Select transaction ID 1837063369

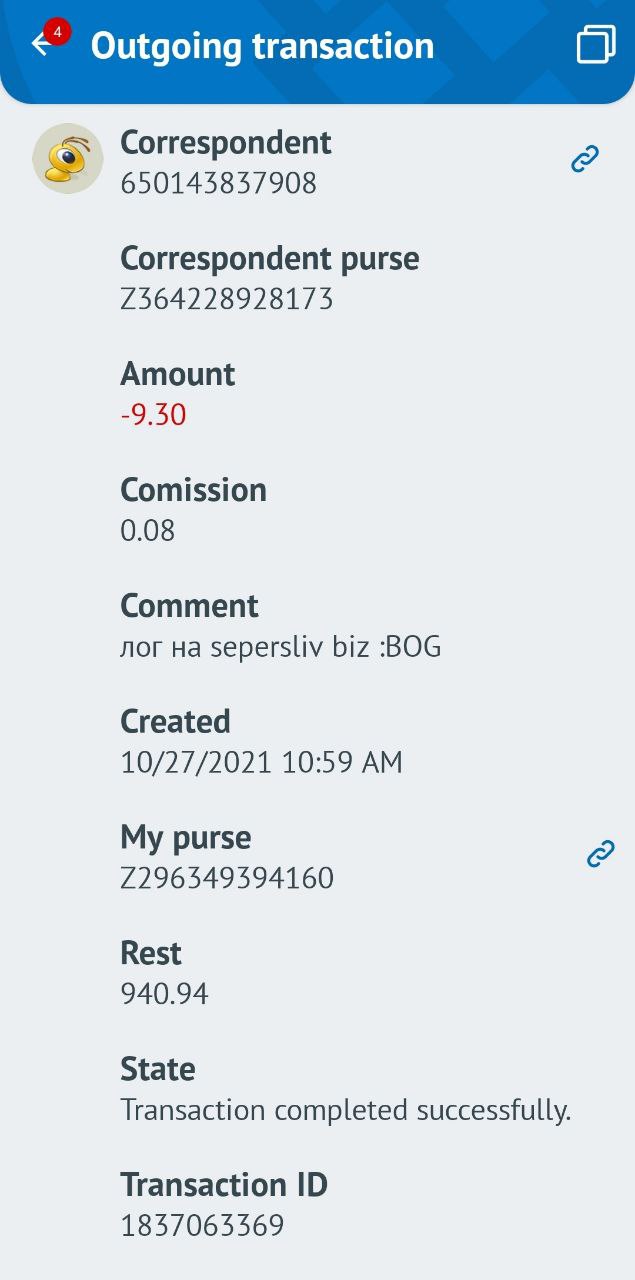202,1226
